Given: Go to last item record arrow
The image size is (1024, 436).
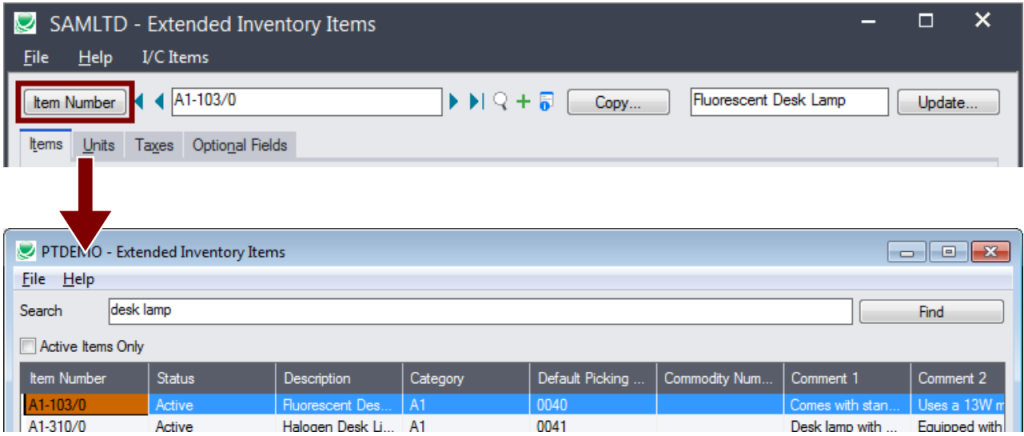Looking at the screenshot, I should point(476,102).
